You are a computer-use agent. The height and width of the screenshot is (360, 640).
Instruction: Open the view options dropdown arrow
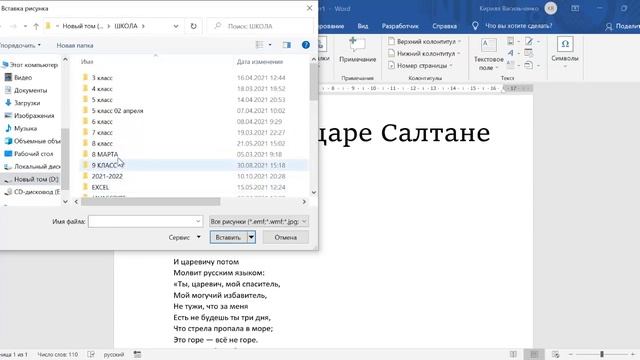270,45
